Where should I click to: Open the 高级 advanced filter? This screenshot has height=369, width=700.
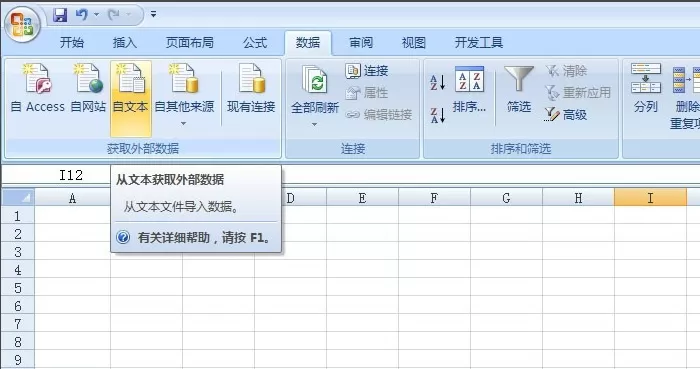(x=566, y=115)
